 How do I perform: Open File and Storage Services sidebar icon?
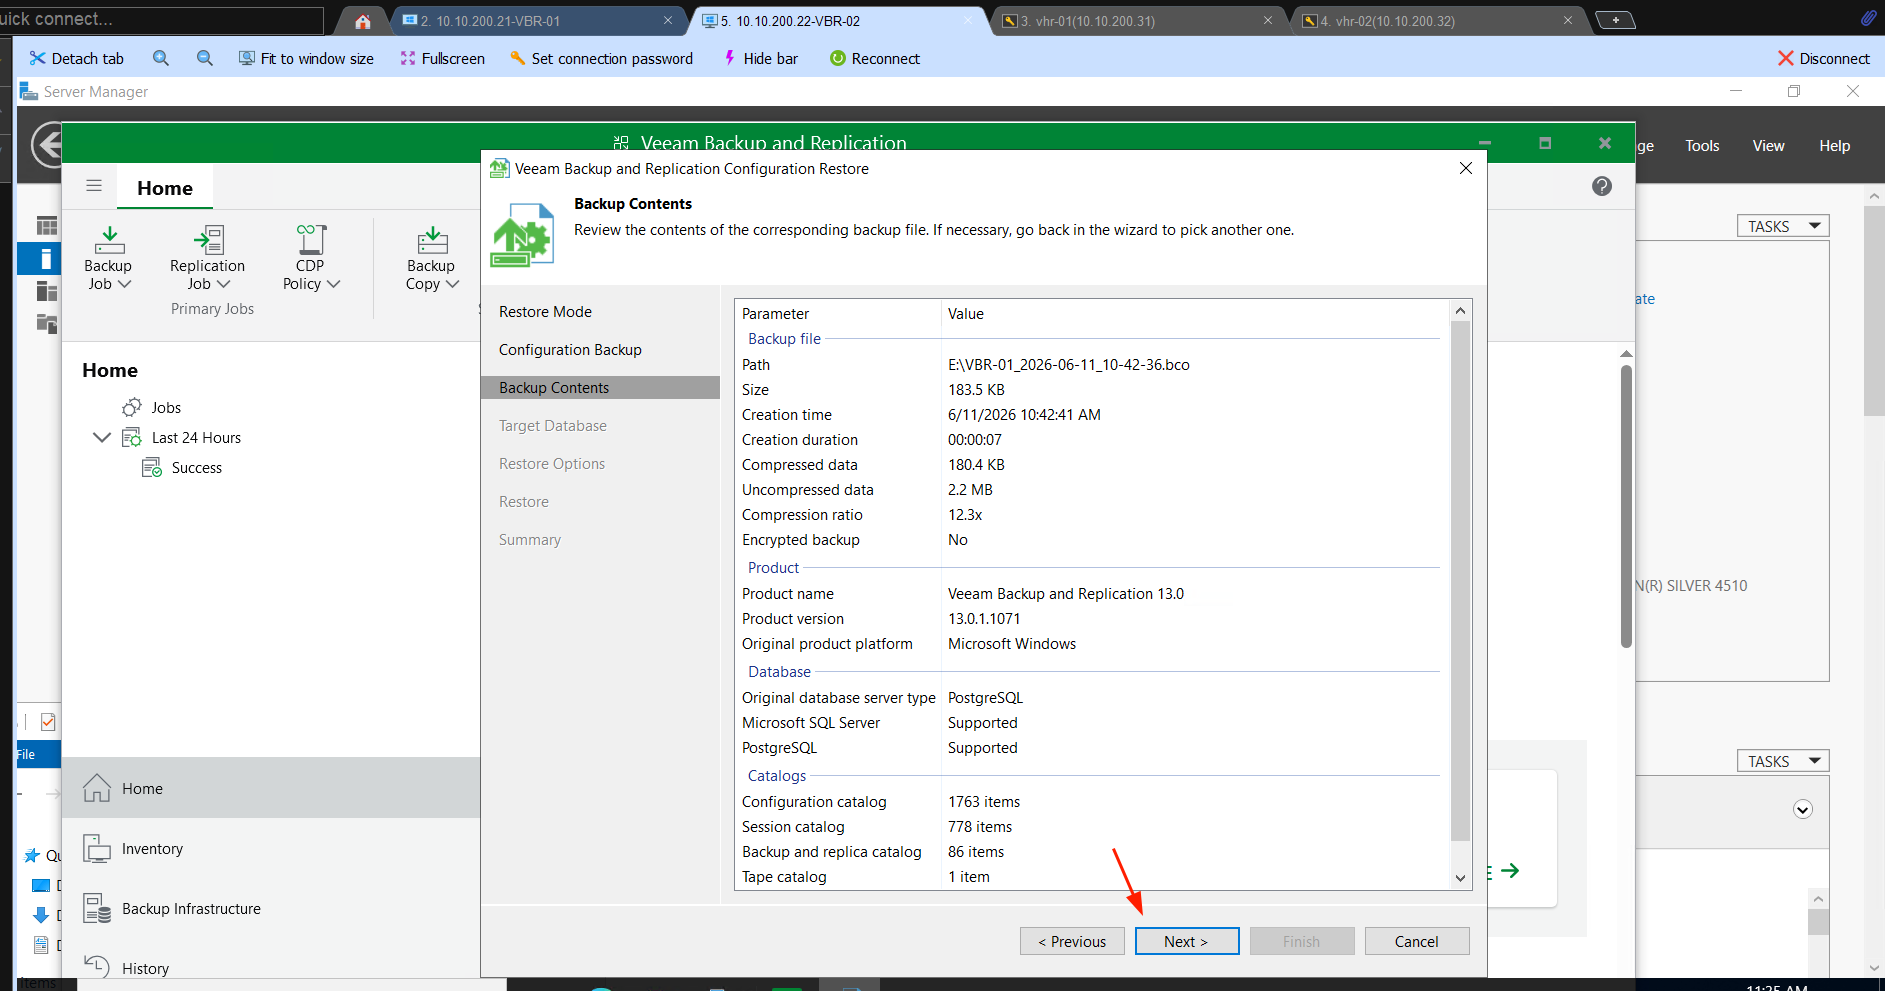[46, 323]
